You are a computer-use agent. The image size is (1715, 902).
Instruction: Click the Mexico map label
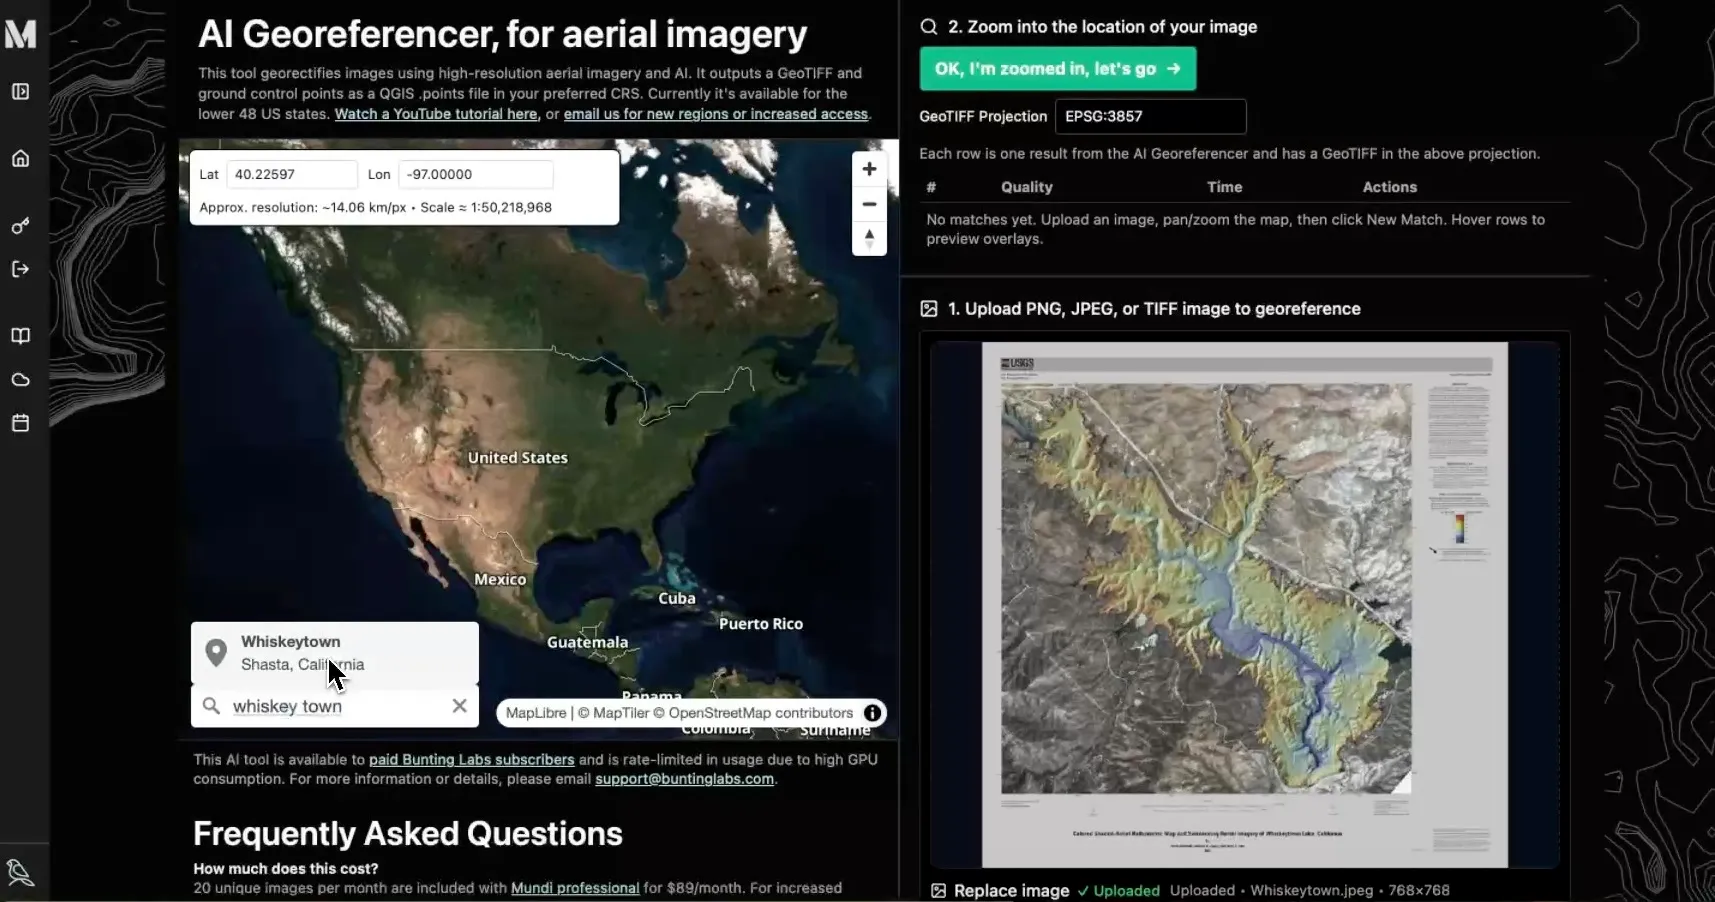pos(500,579)
